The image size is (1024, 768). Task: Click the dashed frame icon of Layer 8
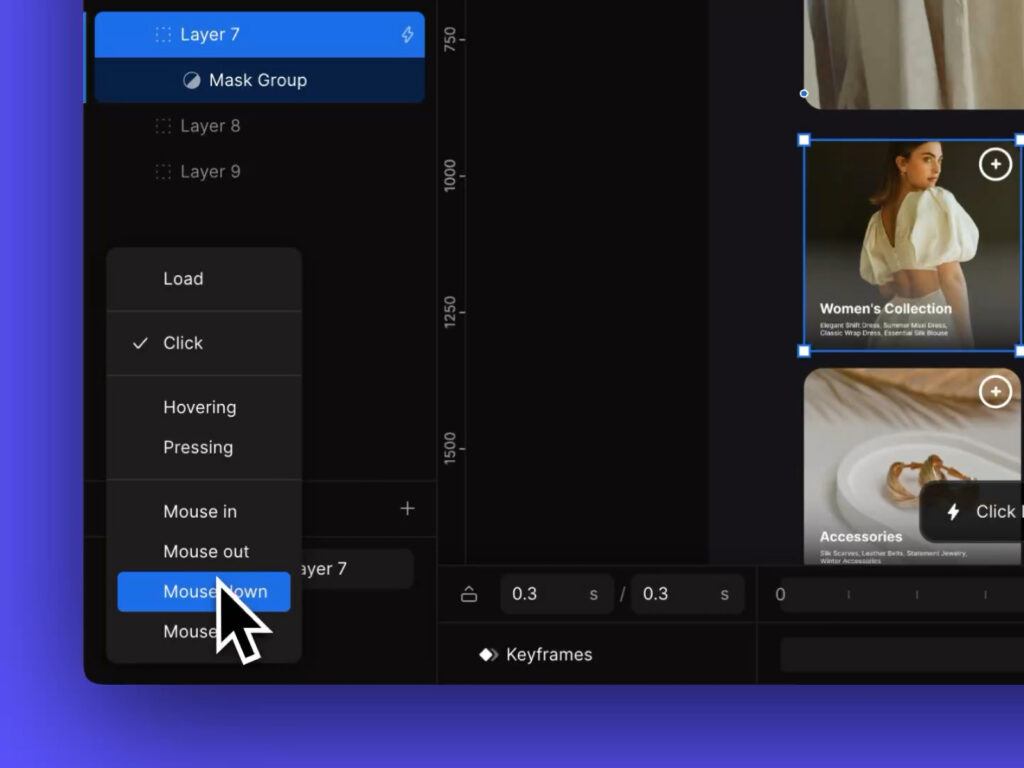click(x=163, y=126)
